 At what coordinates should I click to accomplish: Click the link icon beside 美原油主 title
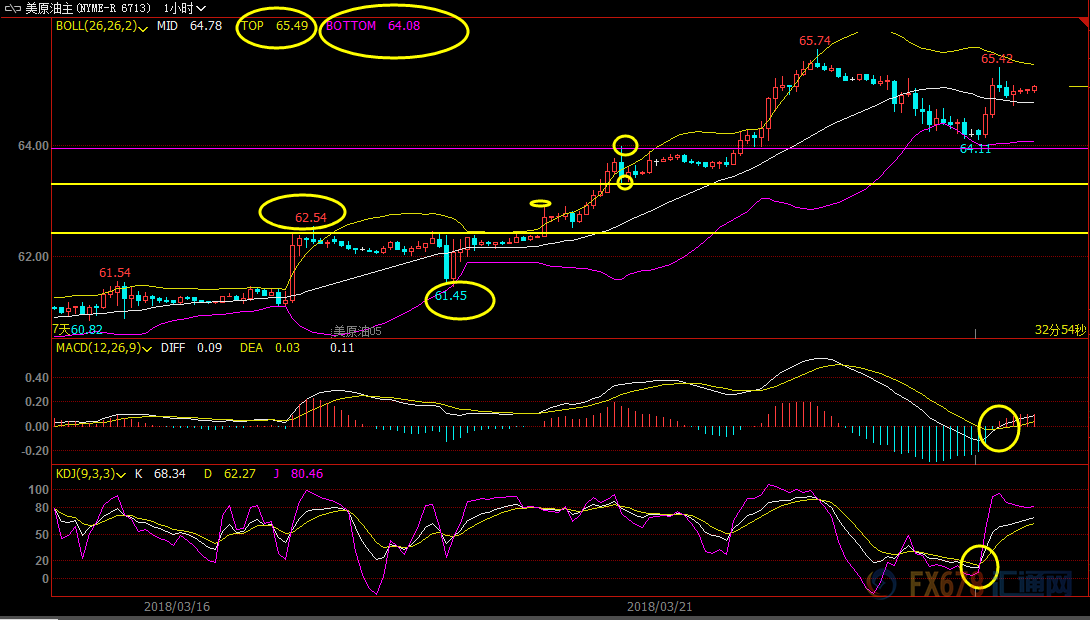[x=13, y=8]
